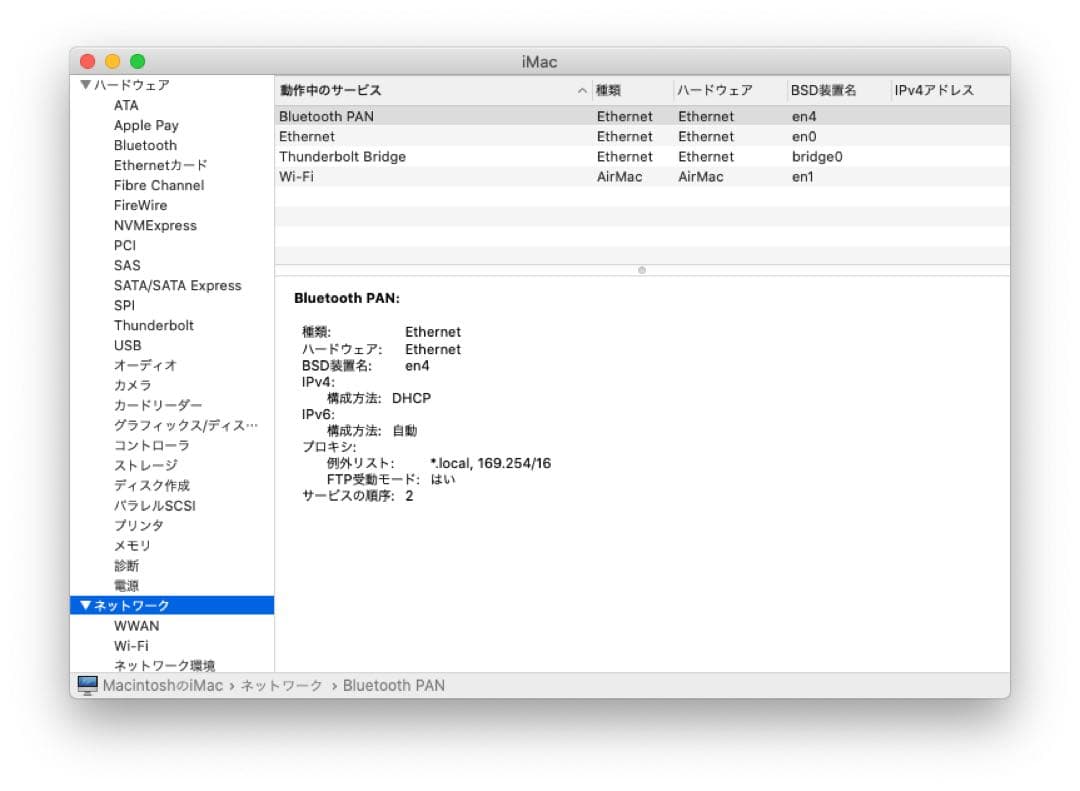Select SATA/SATA Express in the sidebar
The image size is (1080, 791).
click(x=178, y=285)
